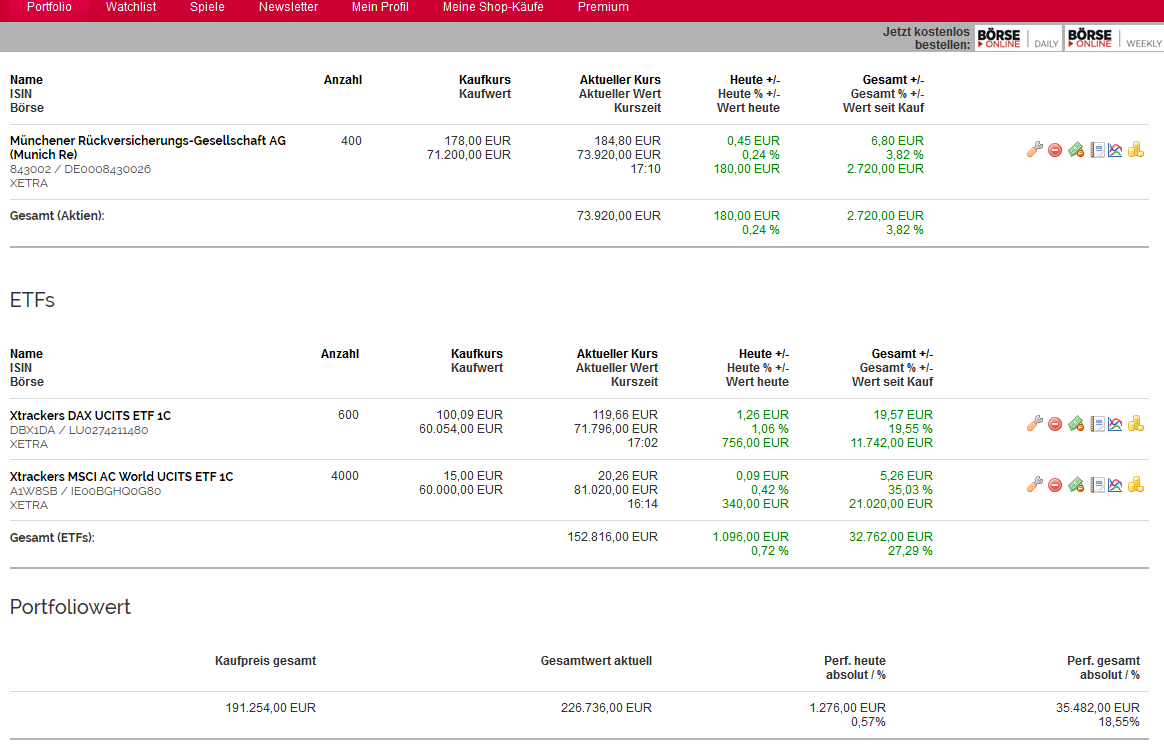Image resolution: width=1164 pixels, height=746 pixels.
Task: Click the Gesamt (Aktien): row label
Action: [57, 216]
